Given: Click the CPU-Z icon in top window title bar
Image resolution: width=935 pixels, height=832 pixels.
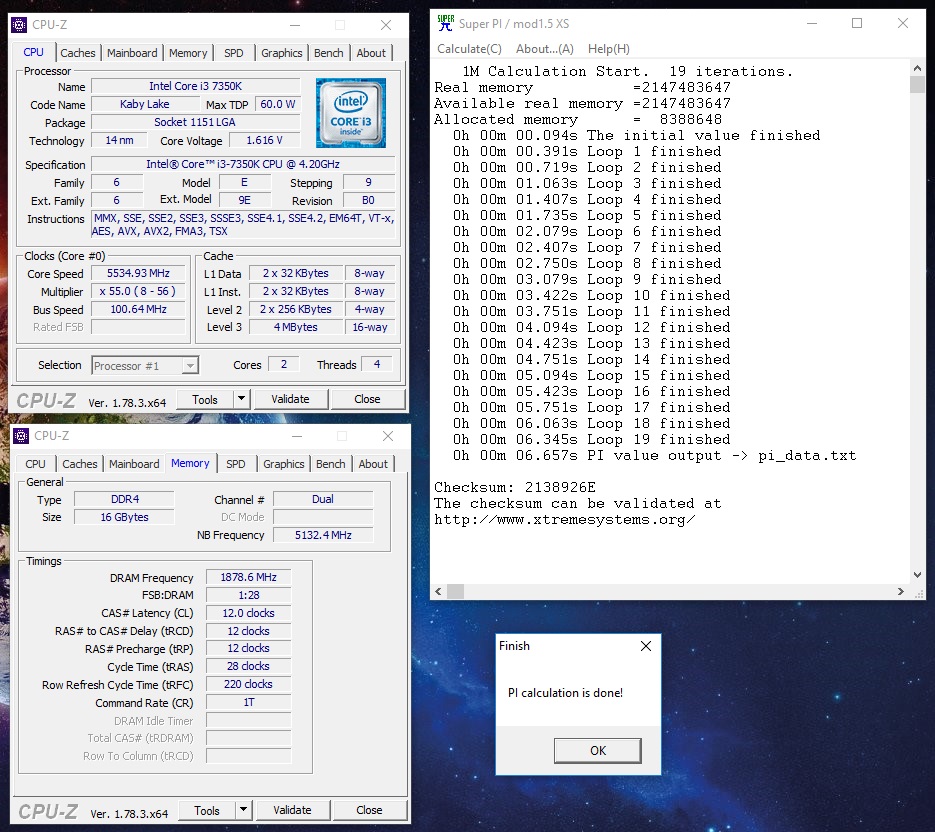Looking at the screenshot, I should point(20,24).
